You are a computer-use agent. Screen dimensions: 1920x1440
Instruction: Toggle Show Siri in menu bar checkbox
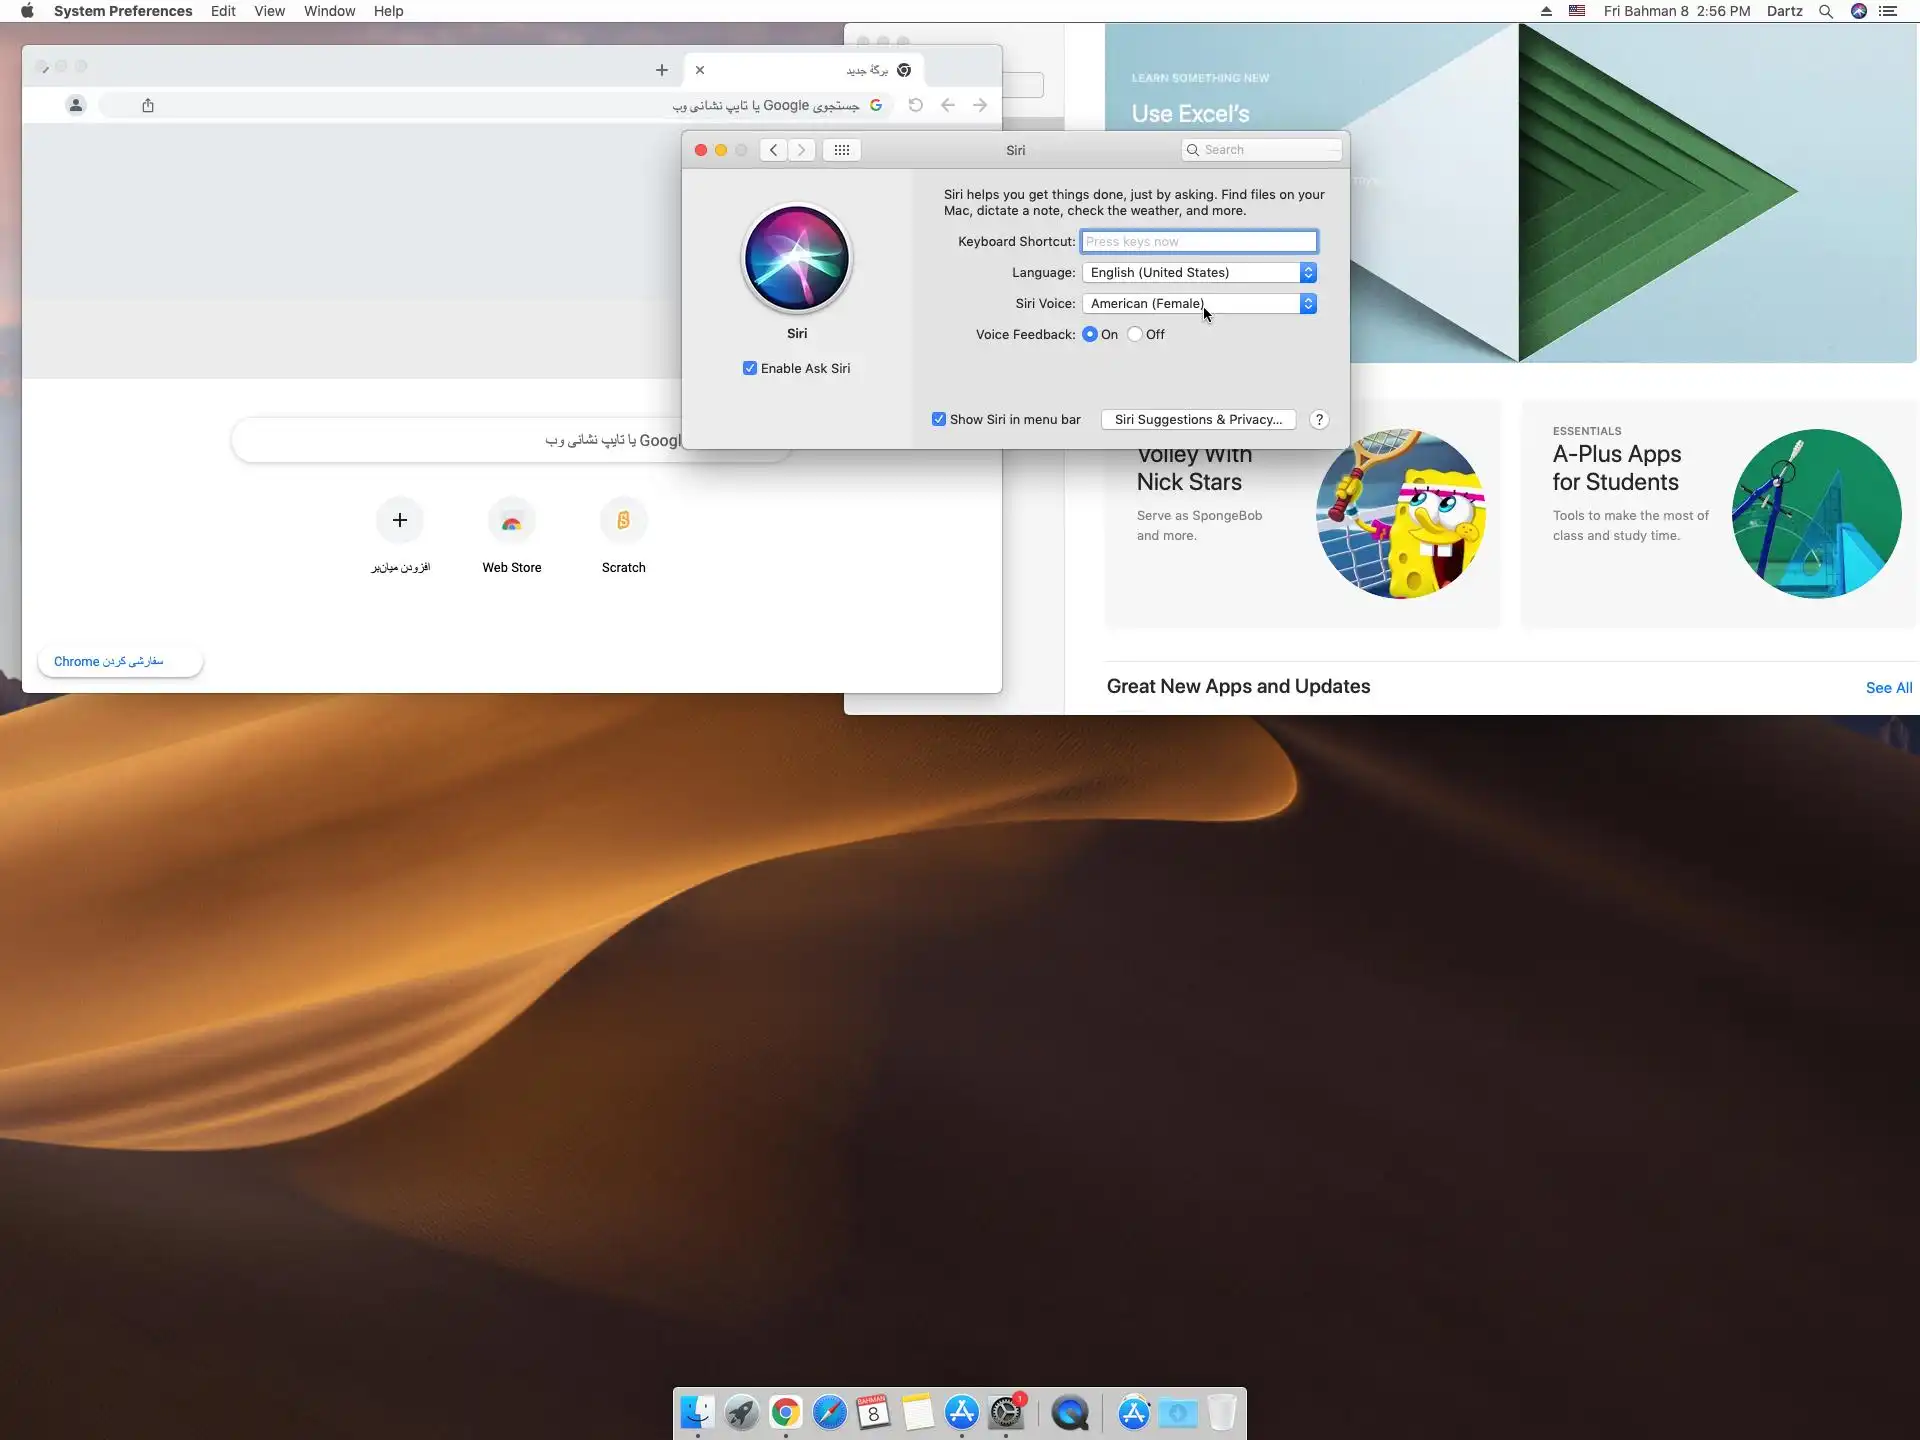[x=939, y=419]
